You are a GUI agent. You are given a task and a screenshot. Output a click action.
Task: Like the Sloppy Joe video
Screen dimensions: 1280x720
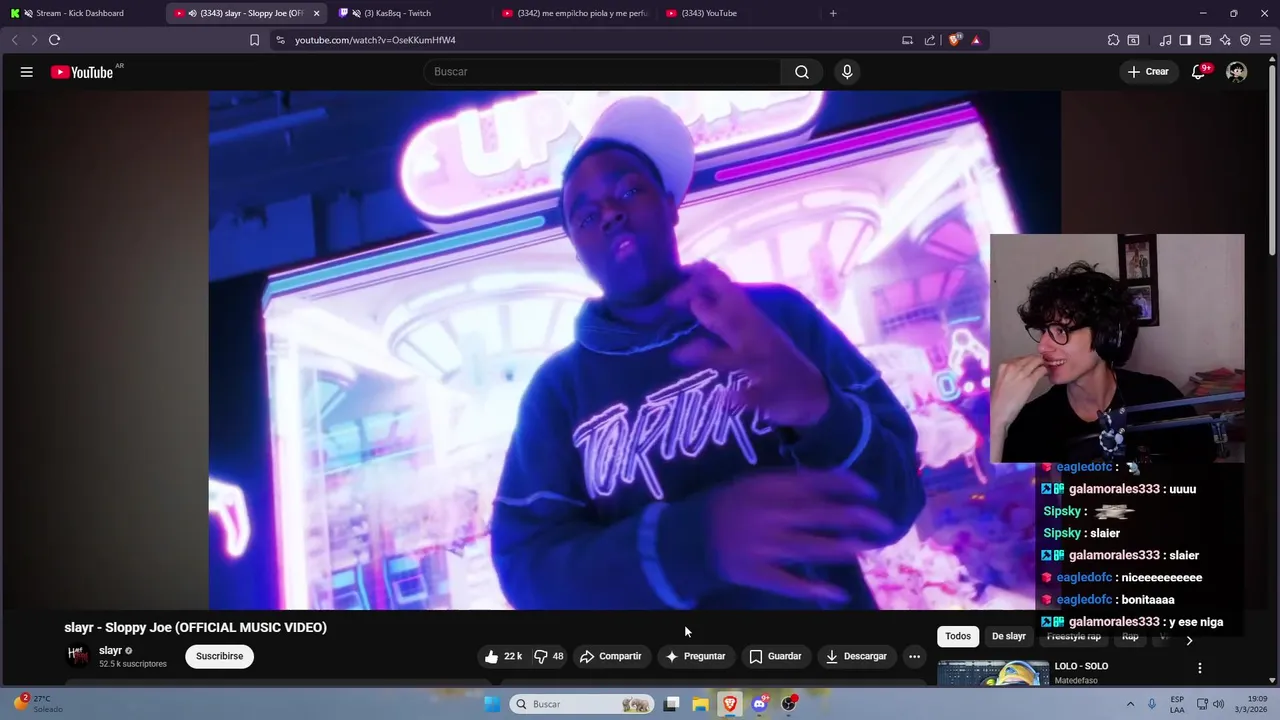[x=503, y=656]
